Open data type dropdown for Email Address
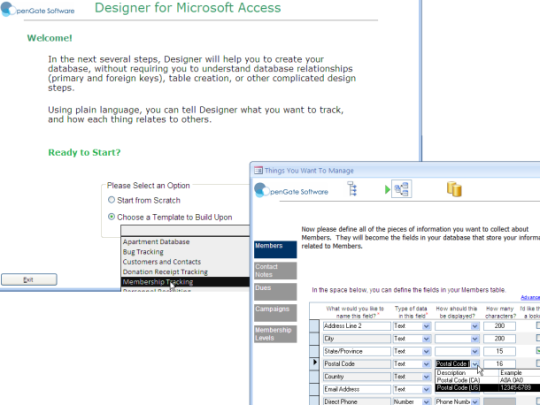Viewport: 540px width, 405px height. point(426,389)
